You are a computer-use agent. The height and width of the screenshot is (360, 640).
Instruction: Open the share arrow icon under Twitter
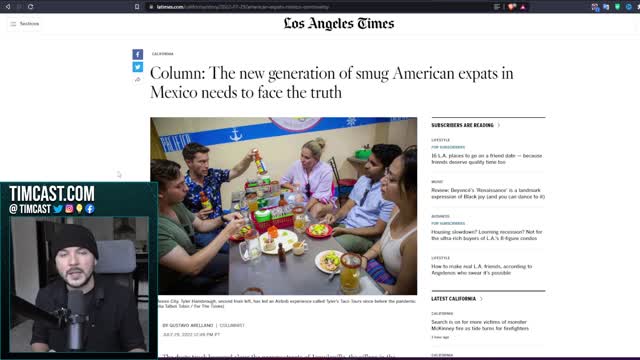click(138, 80)
